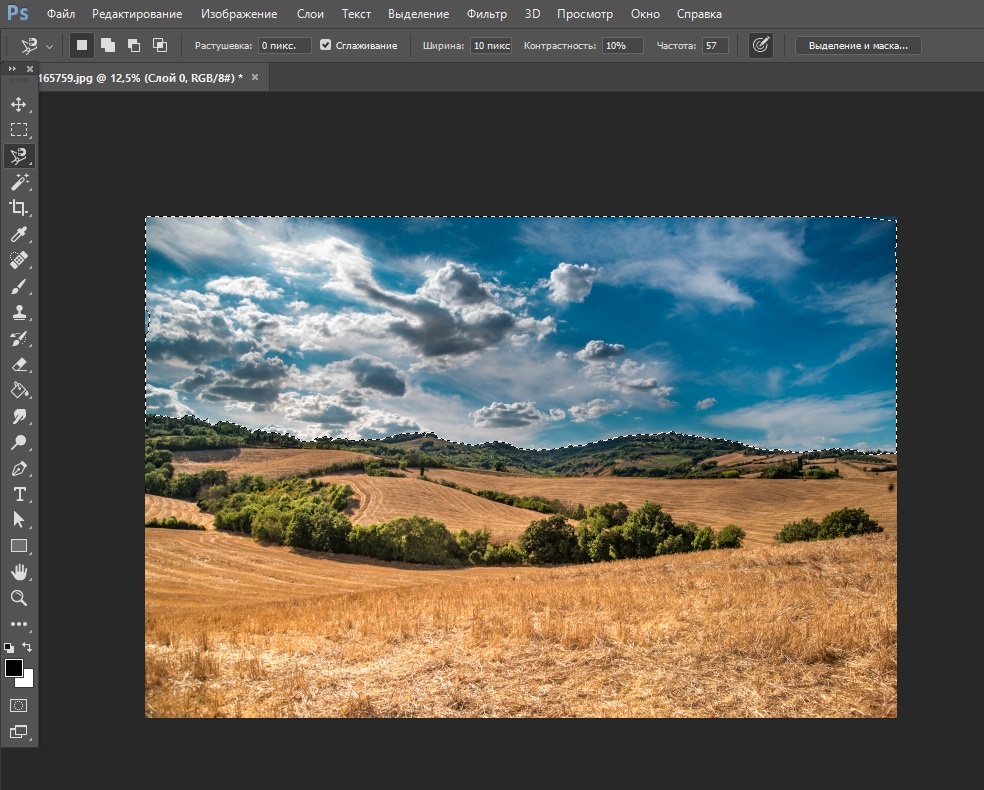The width and height of the screenshot is (984, 790).
Task: Toggle the Сглаживание checkbox
Action: pyautogui.click(x=326, y=46)
